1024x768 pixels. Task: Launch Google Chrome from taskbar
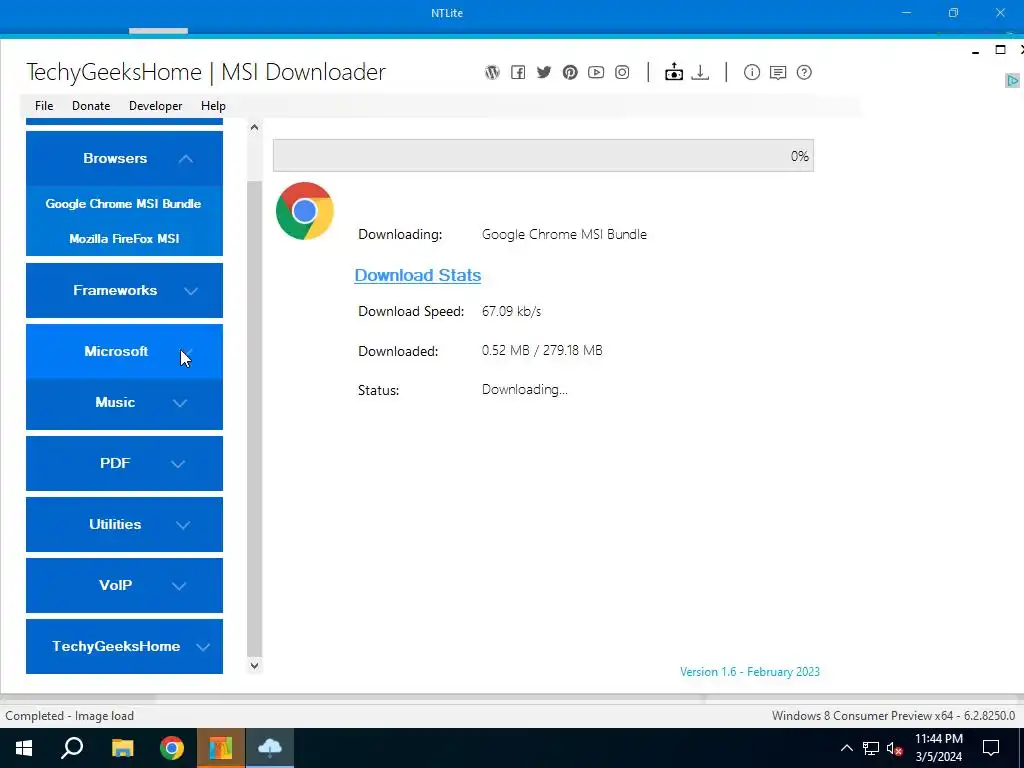172,748
